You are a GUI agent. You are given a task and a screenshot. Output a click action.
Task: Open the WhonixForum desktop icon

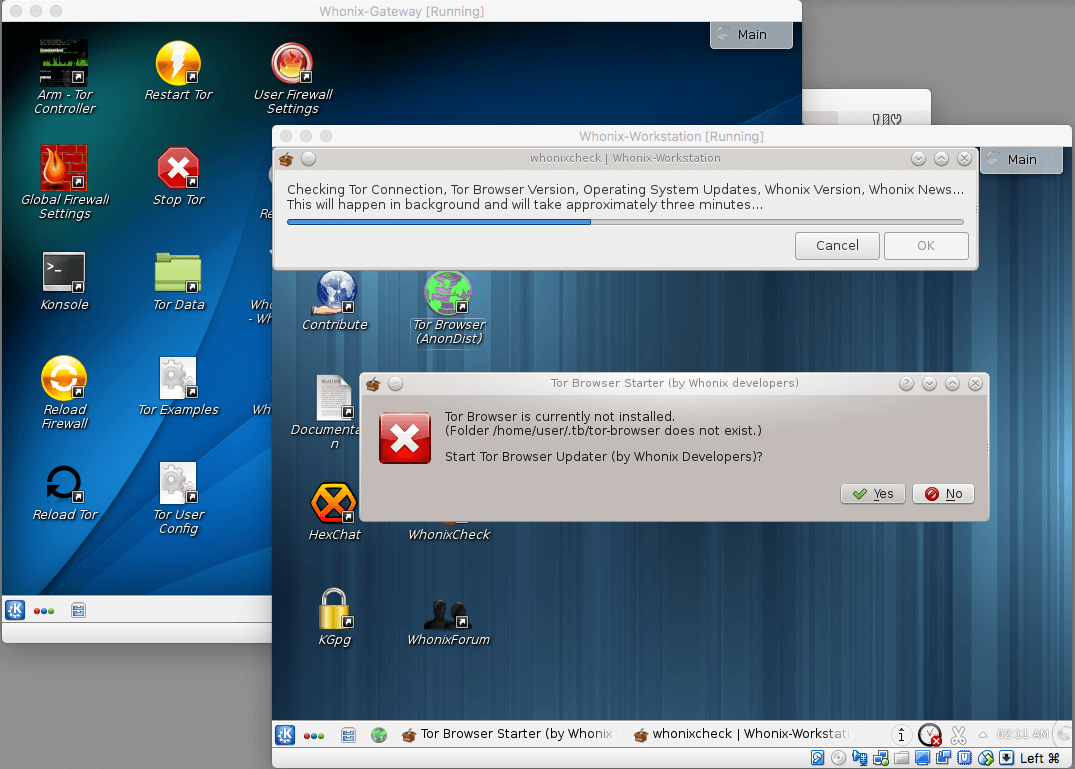tap(448, 622)
